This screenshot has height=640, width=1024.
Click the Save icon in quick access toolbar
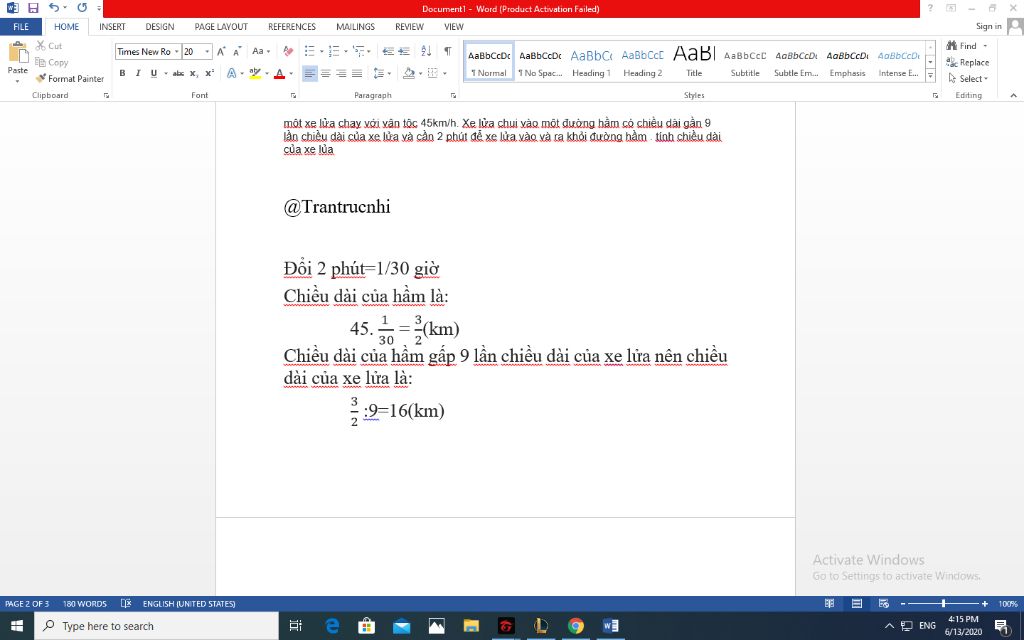(33, 8)
